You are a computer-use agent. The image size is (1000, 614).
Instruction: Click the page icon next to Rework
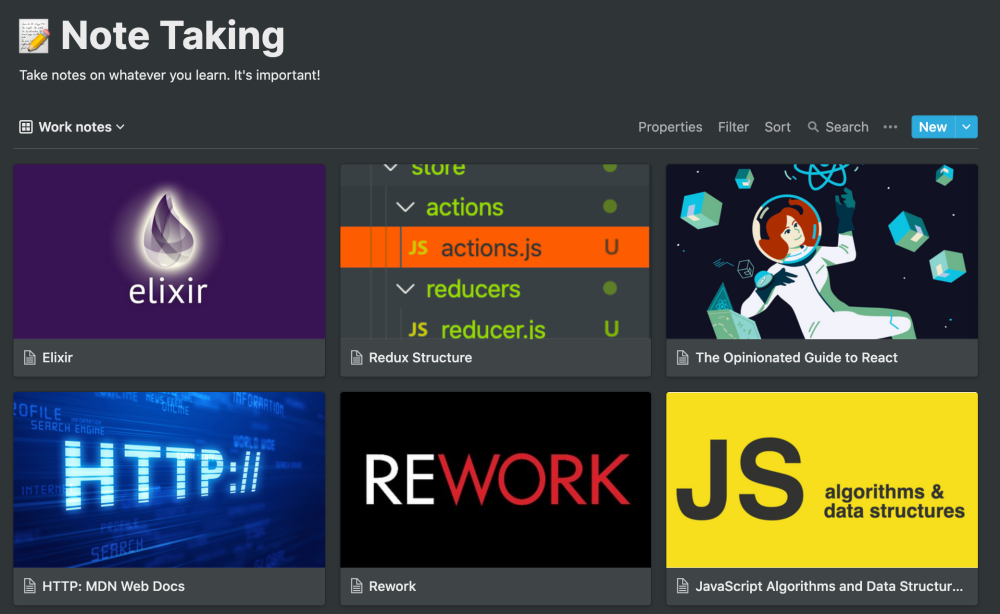point(357,586)
